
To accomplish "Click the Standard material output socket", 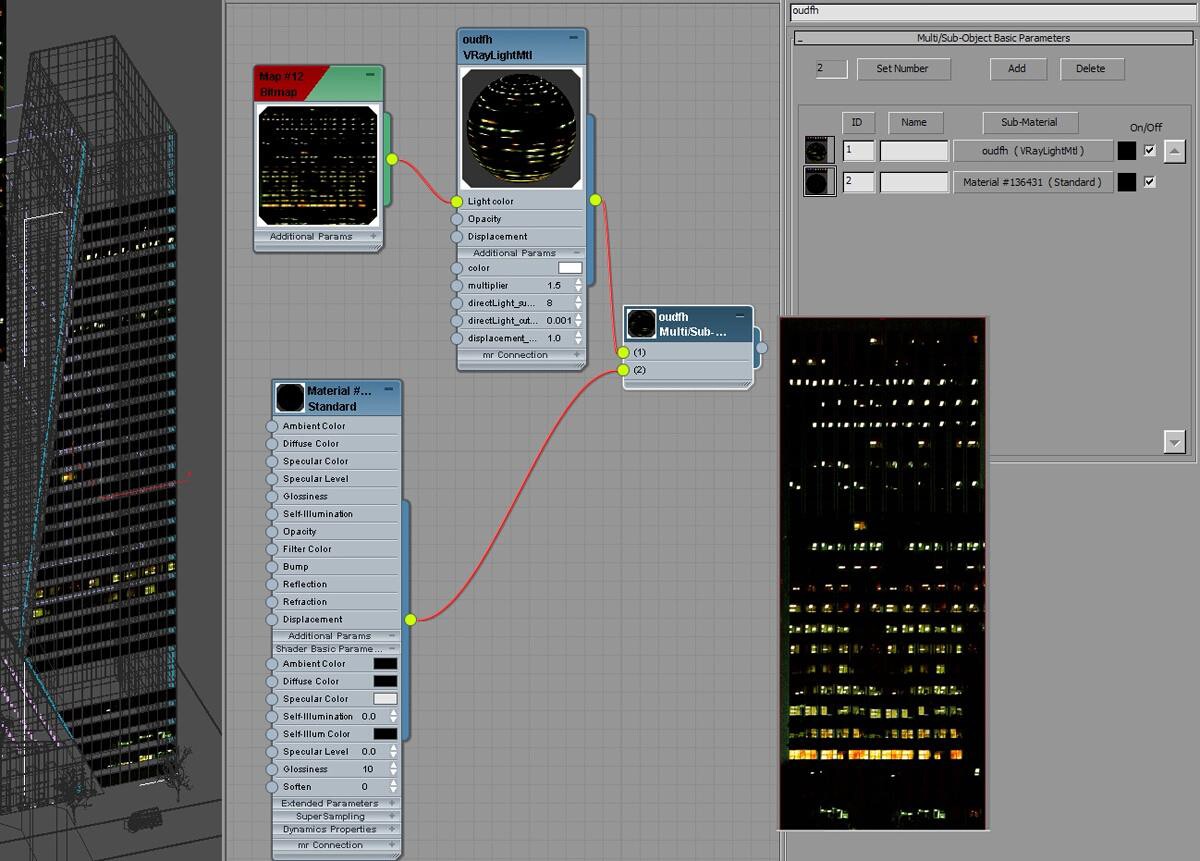I will 410,620.
